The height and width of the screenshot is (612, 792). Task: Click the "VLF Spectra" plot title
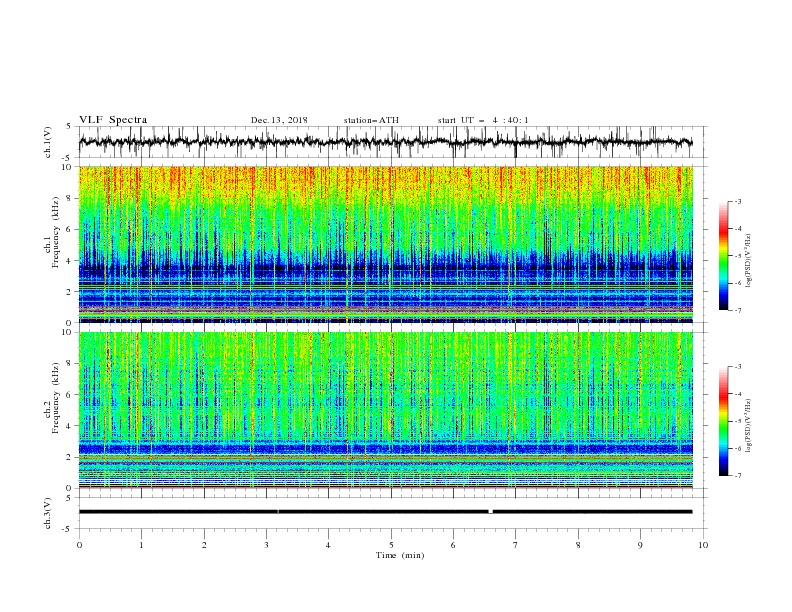point(113,120)
